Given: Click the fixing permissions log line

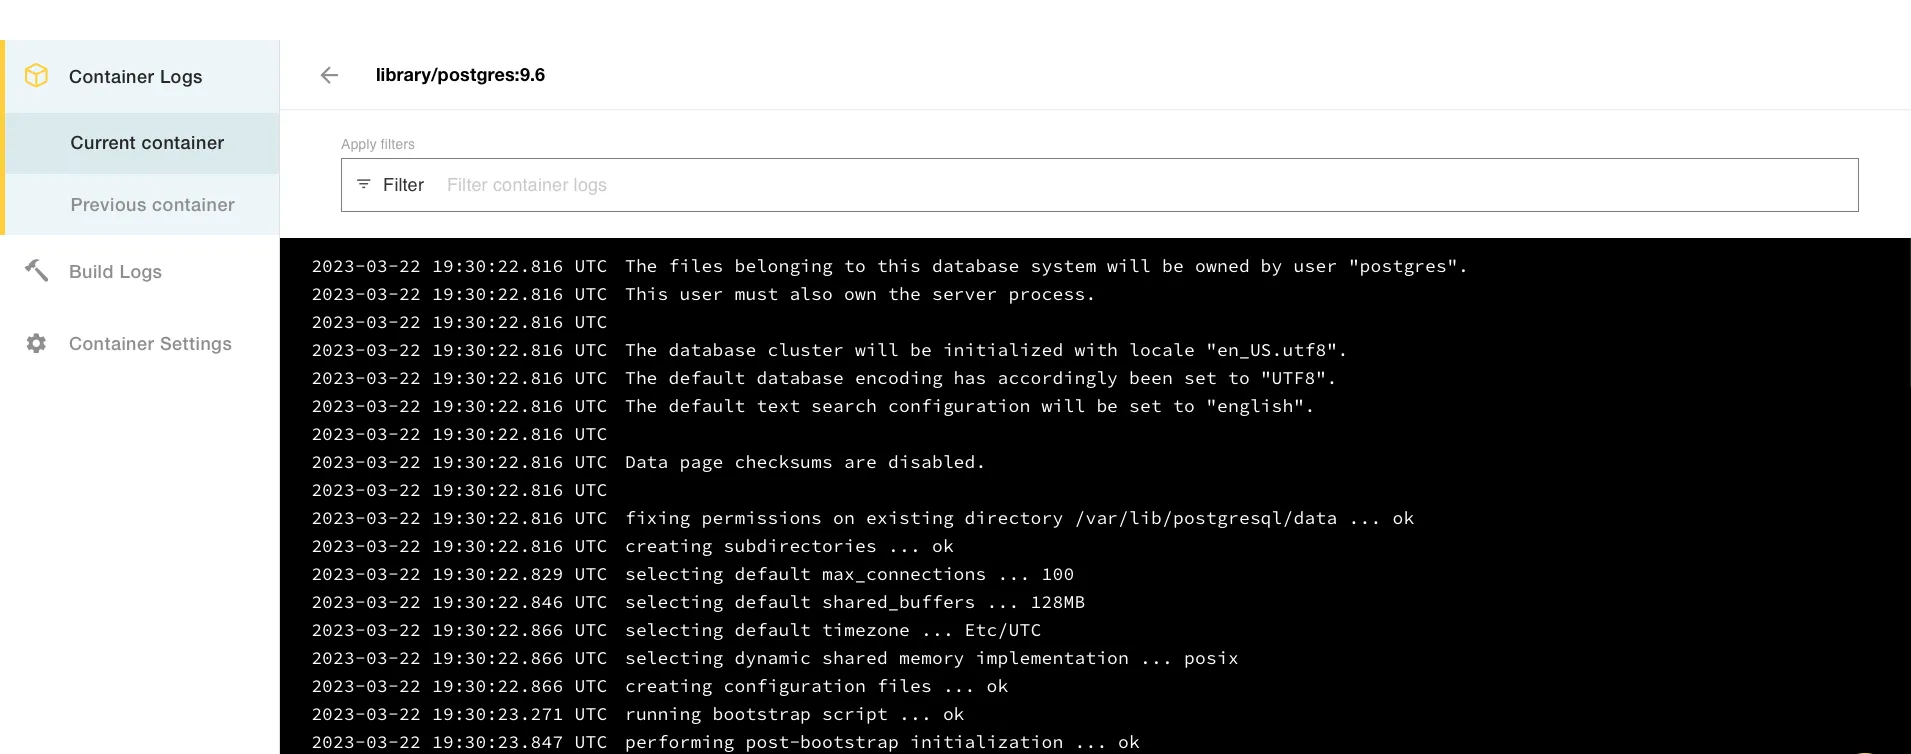Looking at the screenshot, I should 1018,518.
